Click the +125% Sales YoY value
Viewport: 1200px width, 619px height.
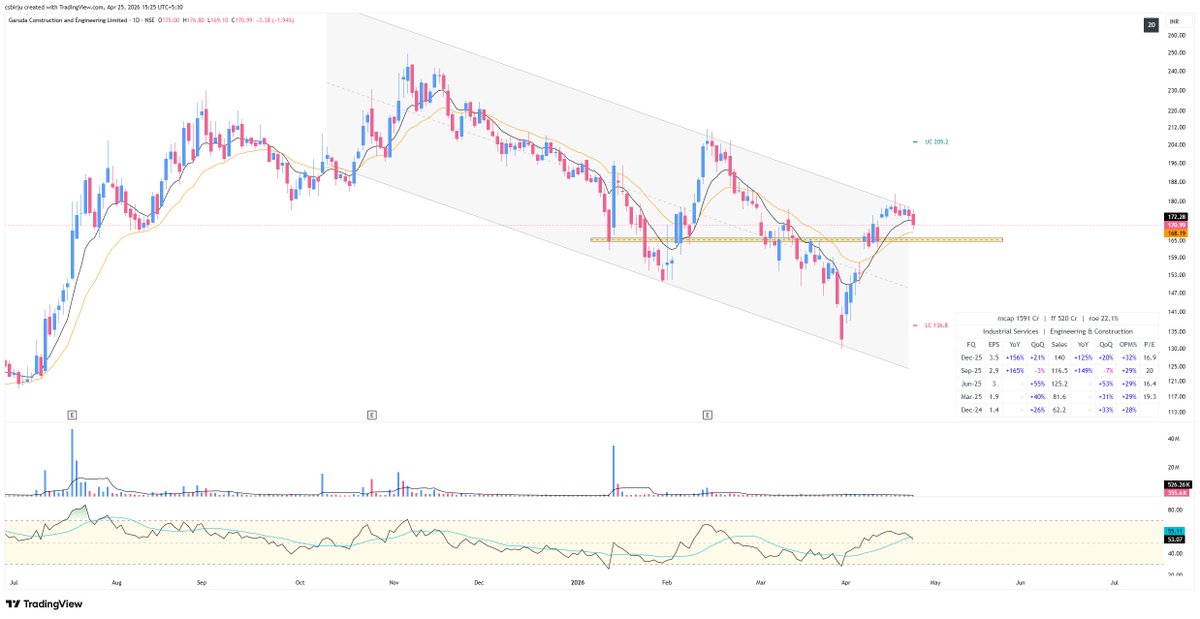pyautogui.click(x=1083, y=356)
